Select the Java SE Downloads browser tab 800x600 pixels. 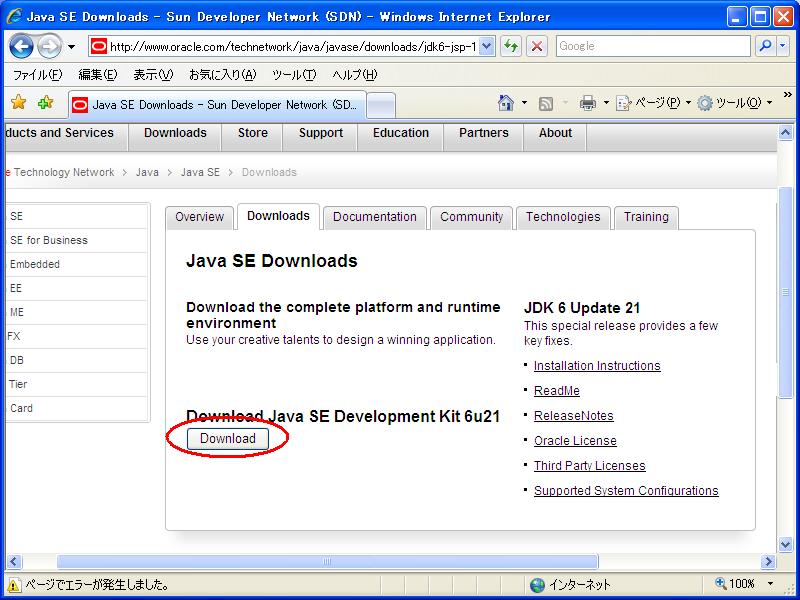[217, 105]
